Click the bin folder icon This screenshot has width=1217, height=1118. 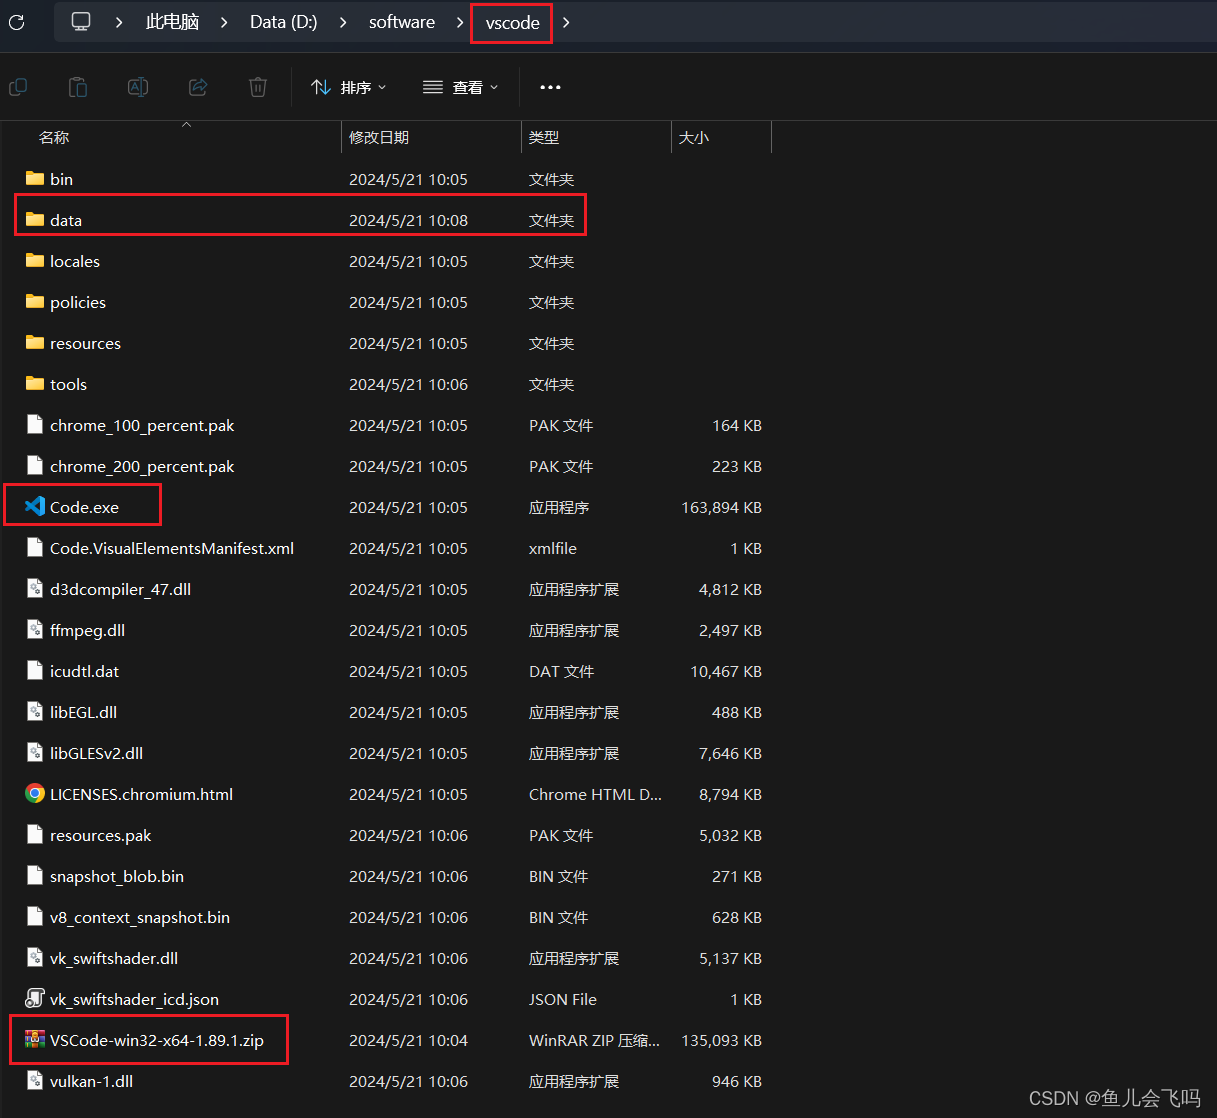pos(35,178)
